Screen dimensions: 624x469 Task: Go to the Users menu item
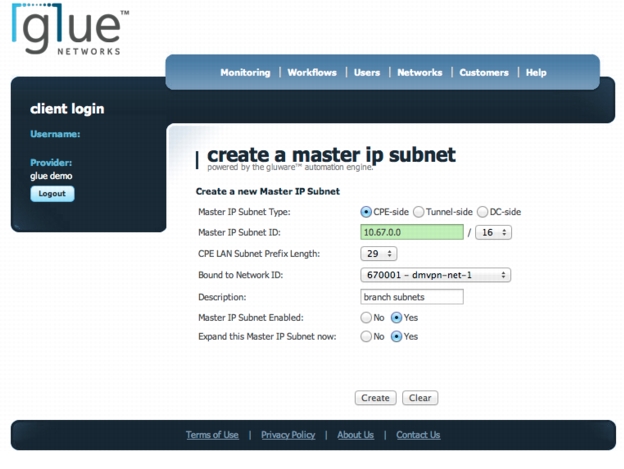pos(367,72)
